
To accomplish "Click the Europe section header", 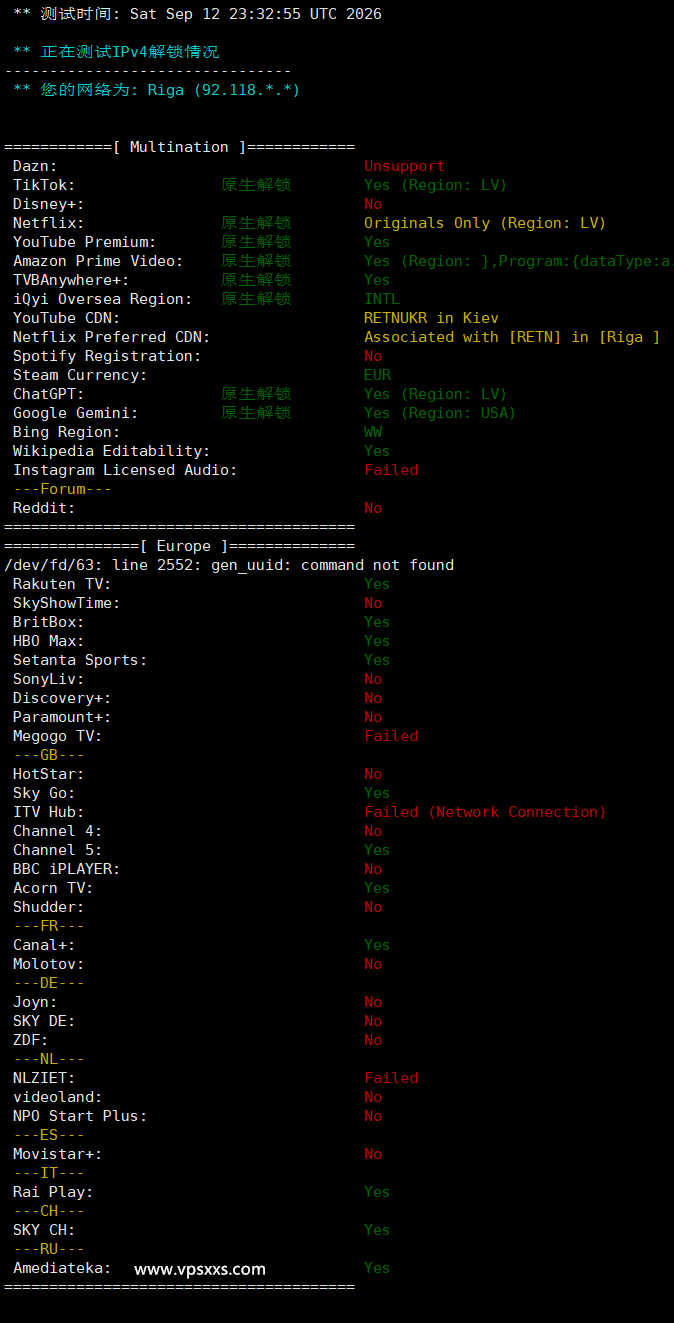I will [x=179, y=546].
